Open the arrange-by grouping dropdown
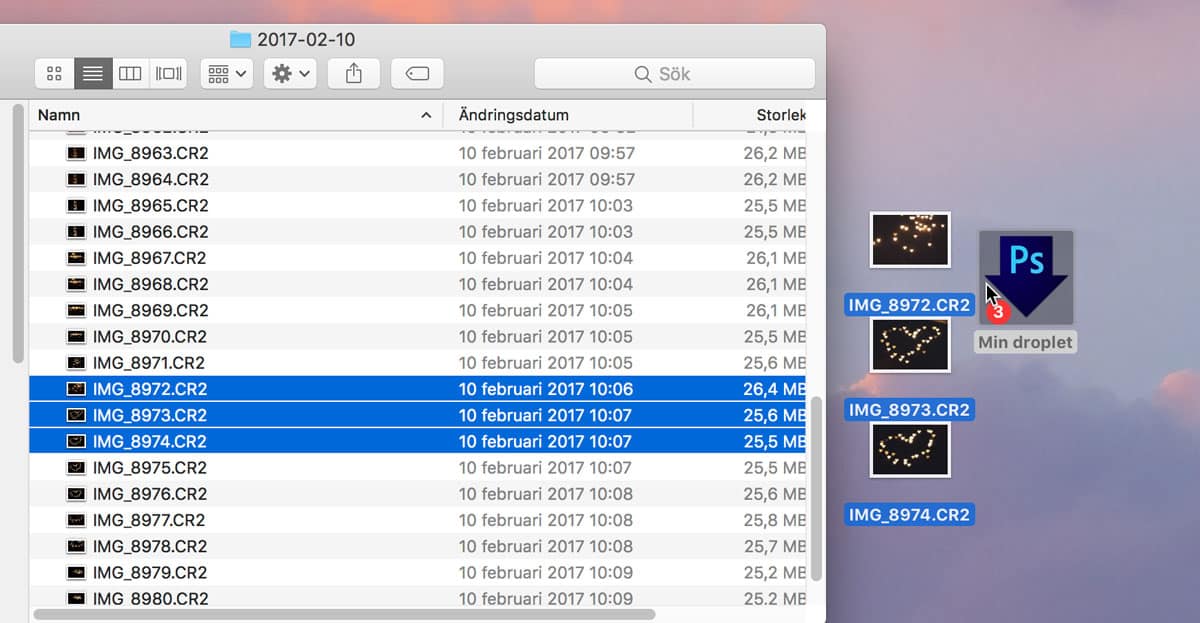 pos(227,74)
